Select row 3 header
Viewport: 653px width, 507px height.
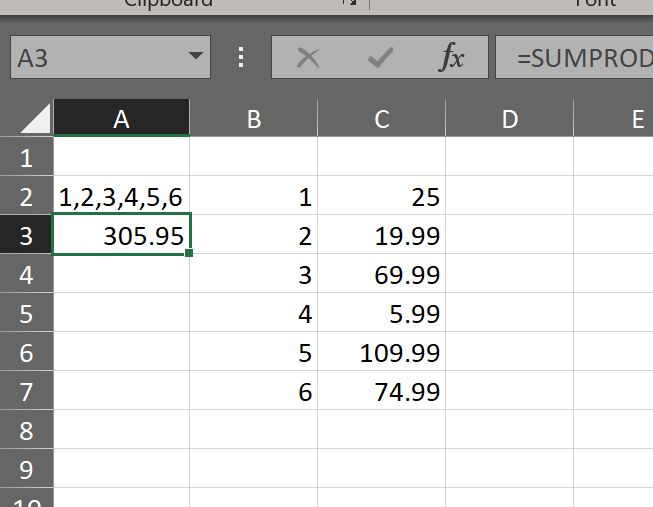[26, 234]
